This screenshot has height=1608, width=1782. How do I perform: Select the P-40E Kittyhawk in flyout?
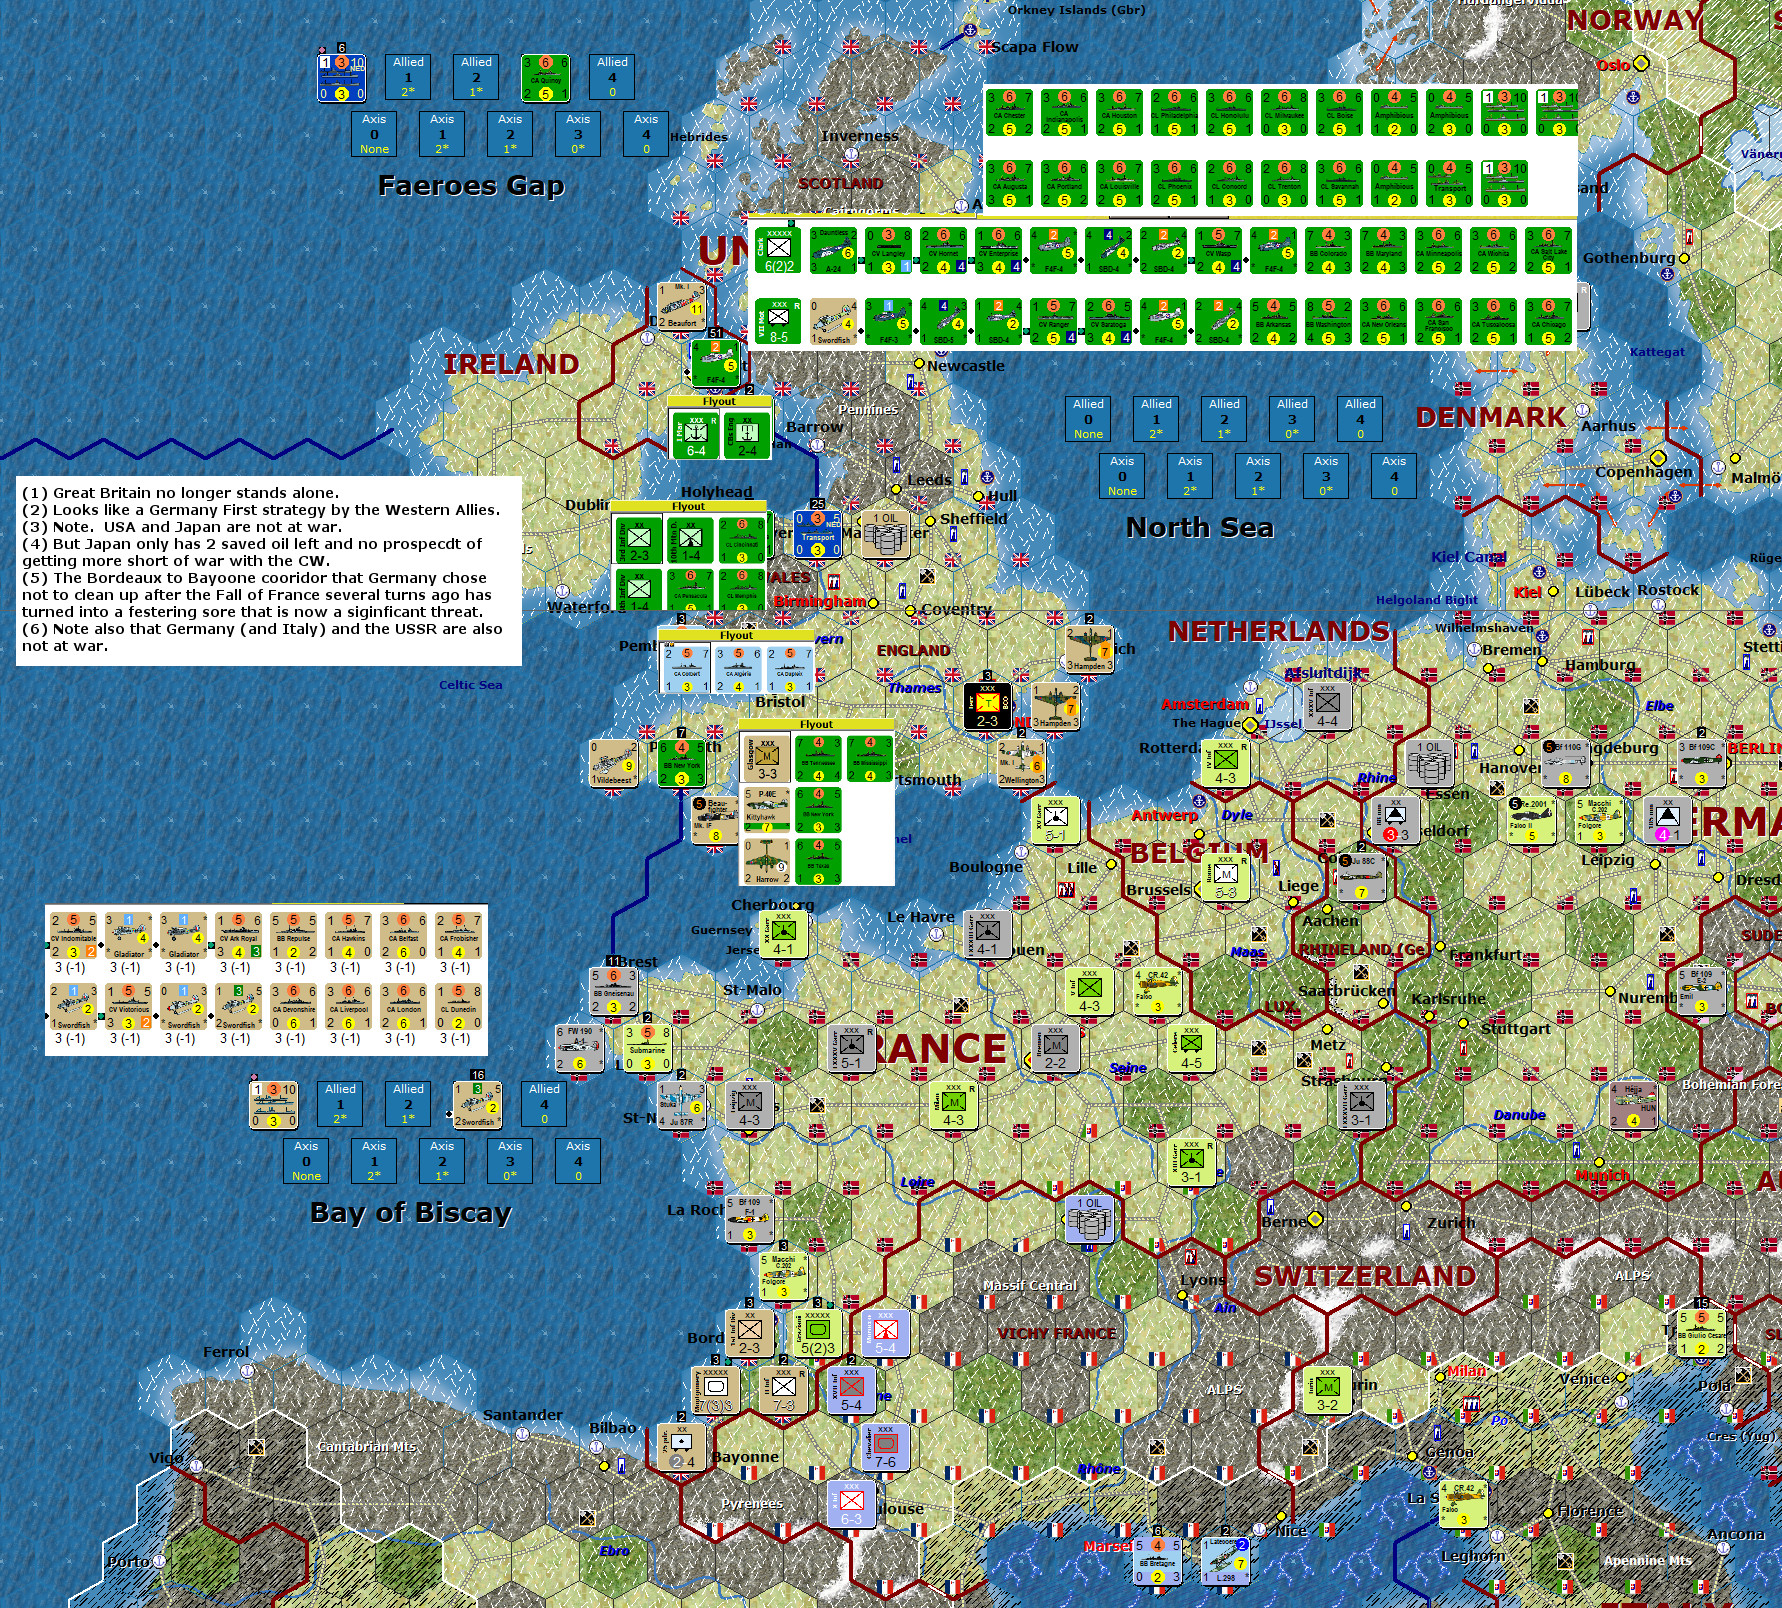point(767,810)
